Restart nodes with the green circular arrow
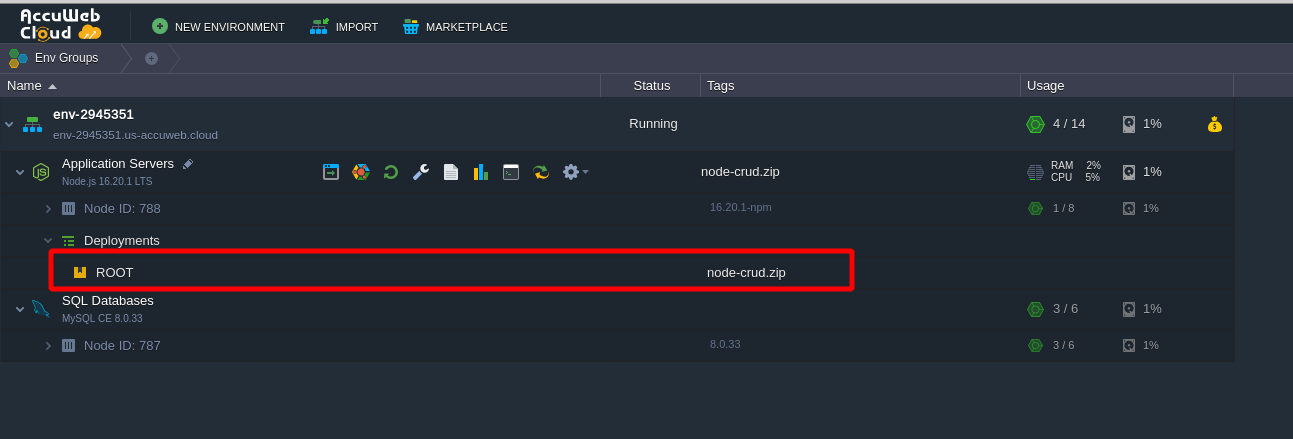The width and height of the screenshot is (1293, 439). 391,172
